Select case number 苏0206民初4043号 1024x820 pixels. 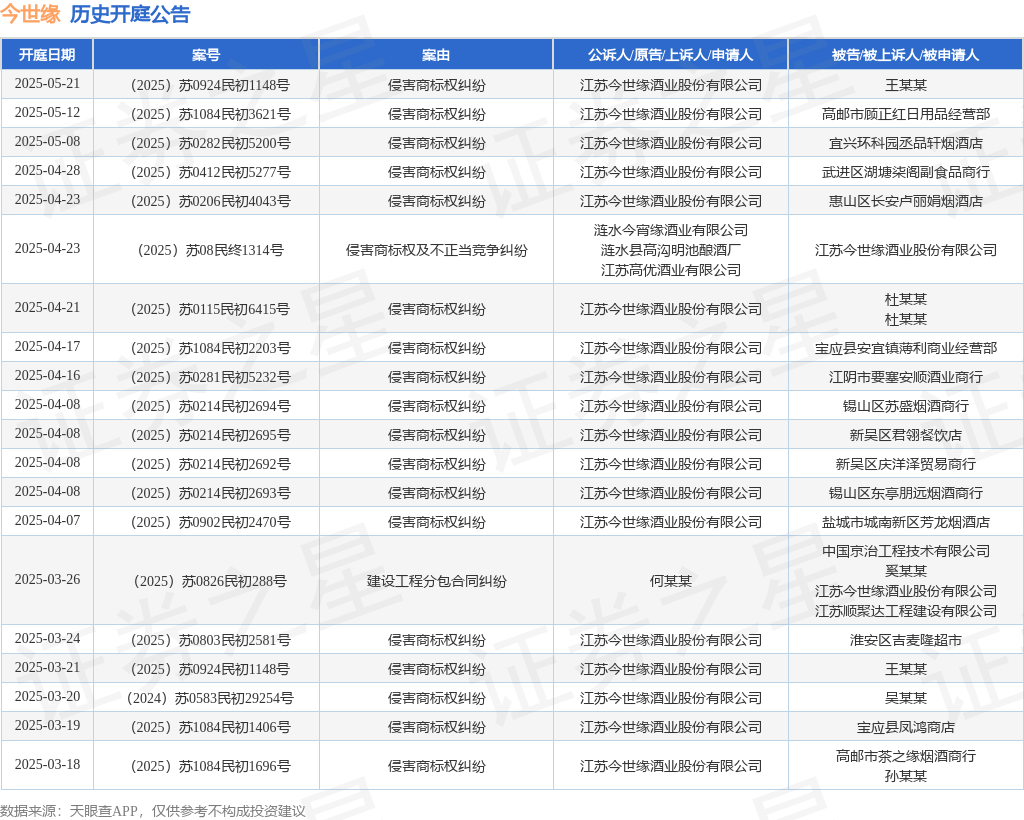tap(210, 201)
